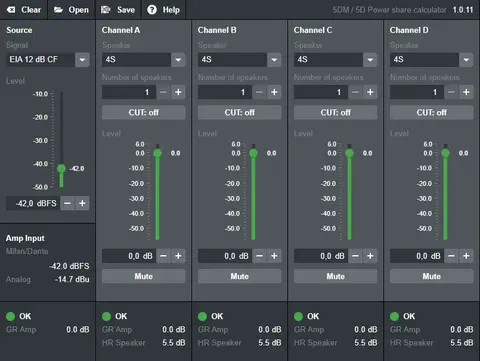Raise Channel B level dB with plus
Image resolution: width=480 pixels, height=361 pixels.
coord(274,256)
